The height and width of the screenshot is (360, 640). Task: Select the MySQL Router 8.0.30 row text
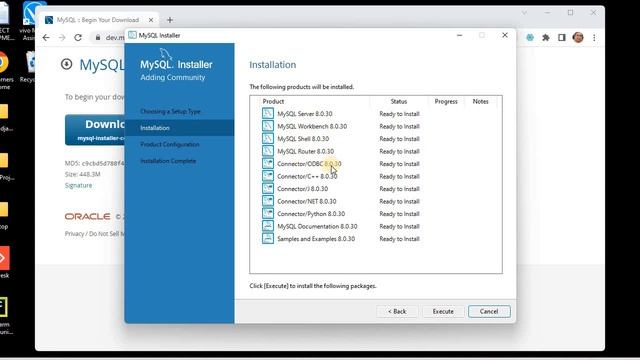[x=306, y=151]
